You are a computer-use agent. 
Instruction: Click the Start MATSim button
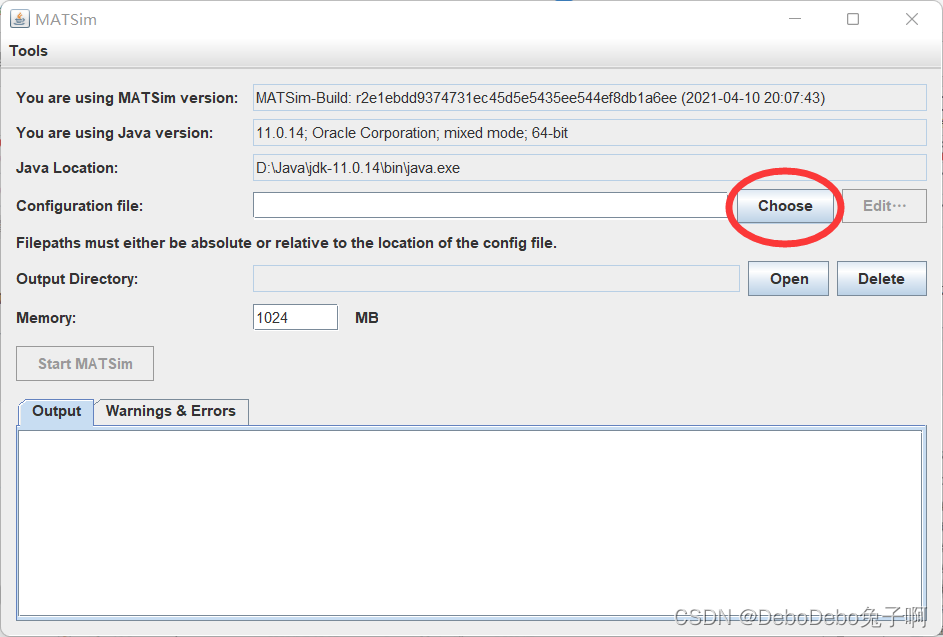click(85, 363)
